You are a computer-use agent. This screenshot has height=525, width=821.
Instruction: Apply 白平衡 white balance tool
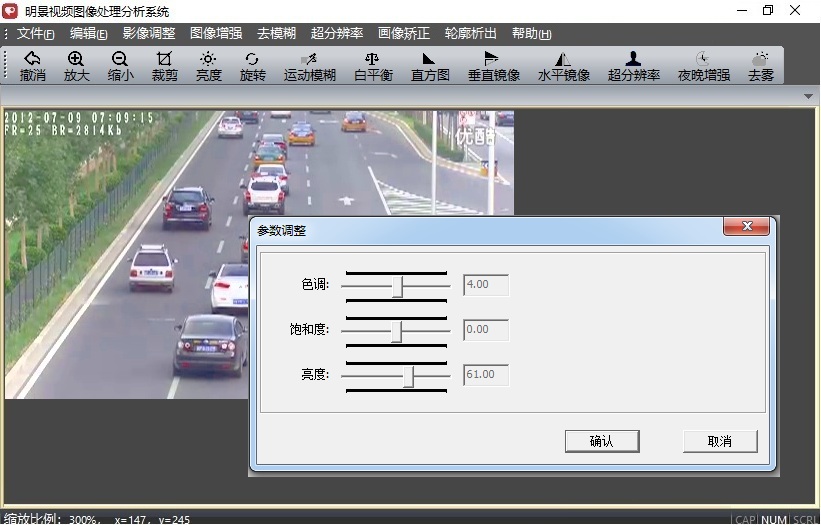[x=372, y=66]
